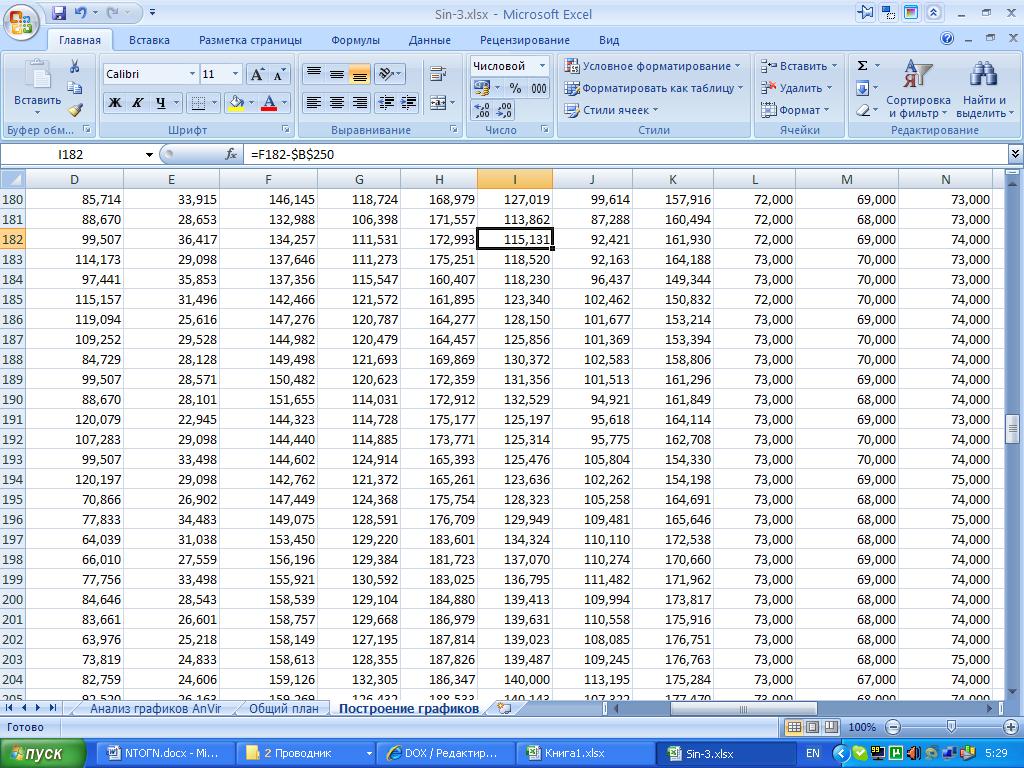1024x768 pixels.
Task: Expand the Числовой number format dropdown
Action: [543, 66]
